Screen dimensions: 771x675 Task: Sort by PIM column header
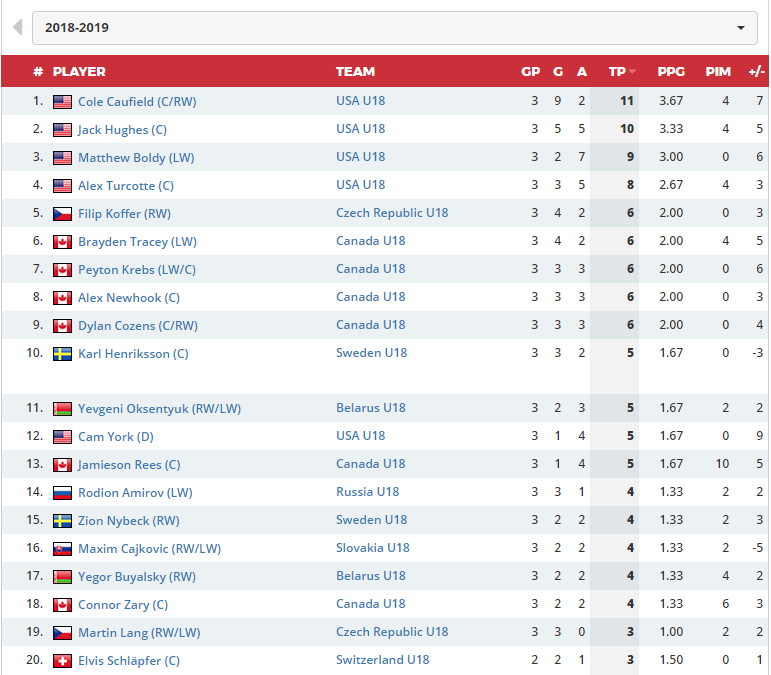coord(718,72)
